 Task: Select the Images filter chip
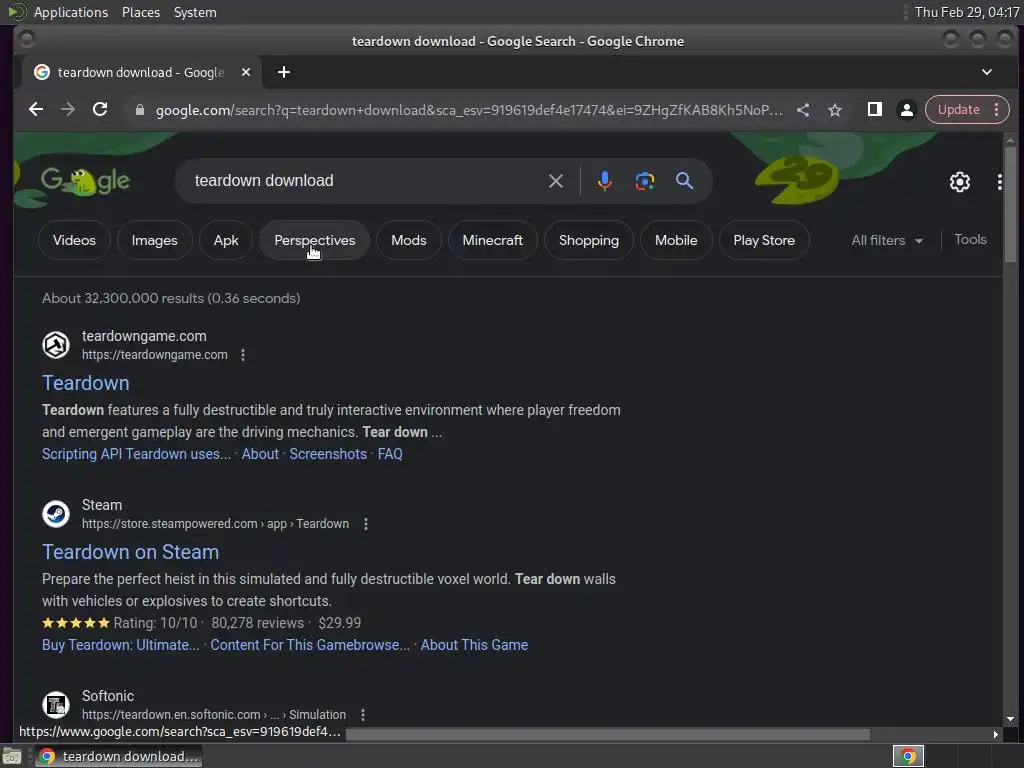coord(154,240)
